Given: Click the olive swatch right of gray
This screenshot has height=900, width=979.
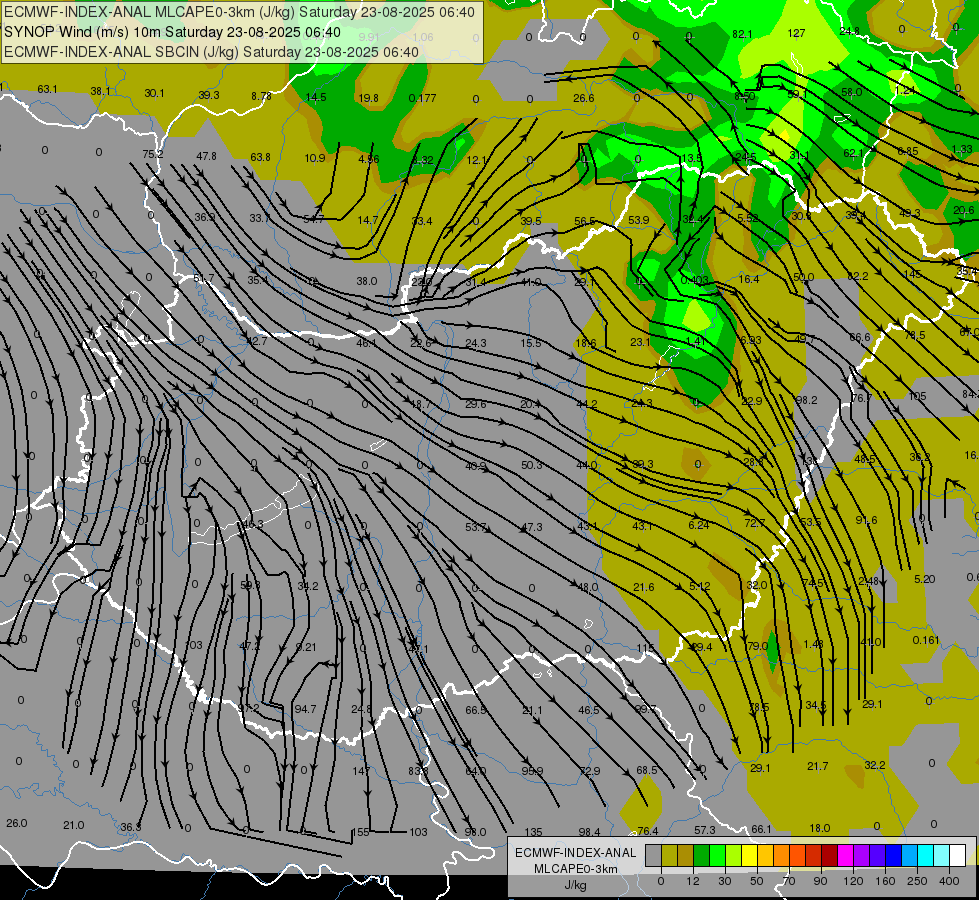Looking at the screenshot, I should [x=669, y=855].
